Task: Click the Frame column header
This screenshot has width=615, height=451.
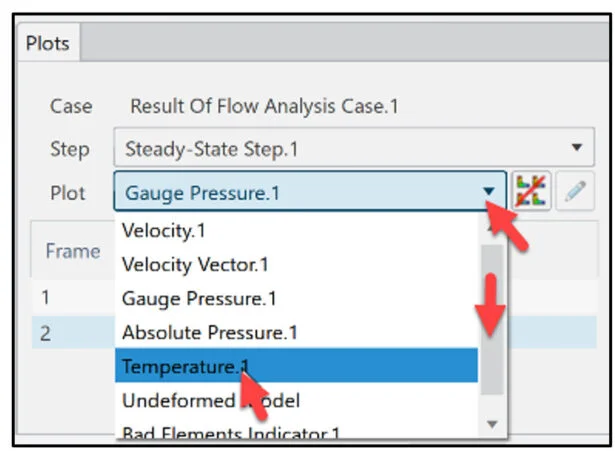Action: (x=72, y=251)
